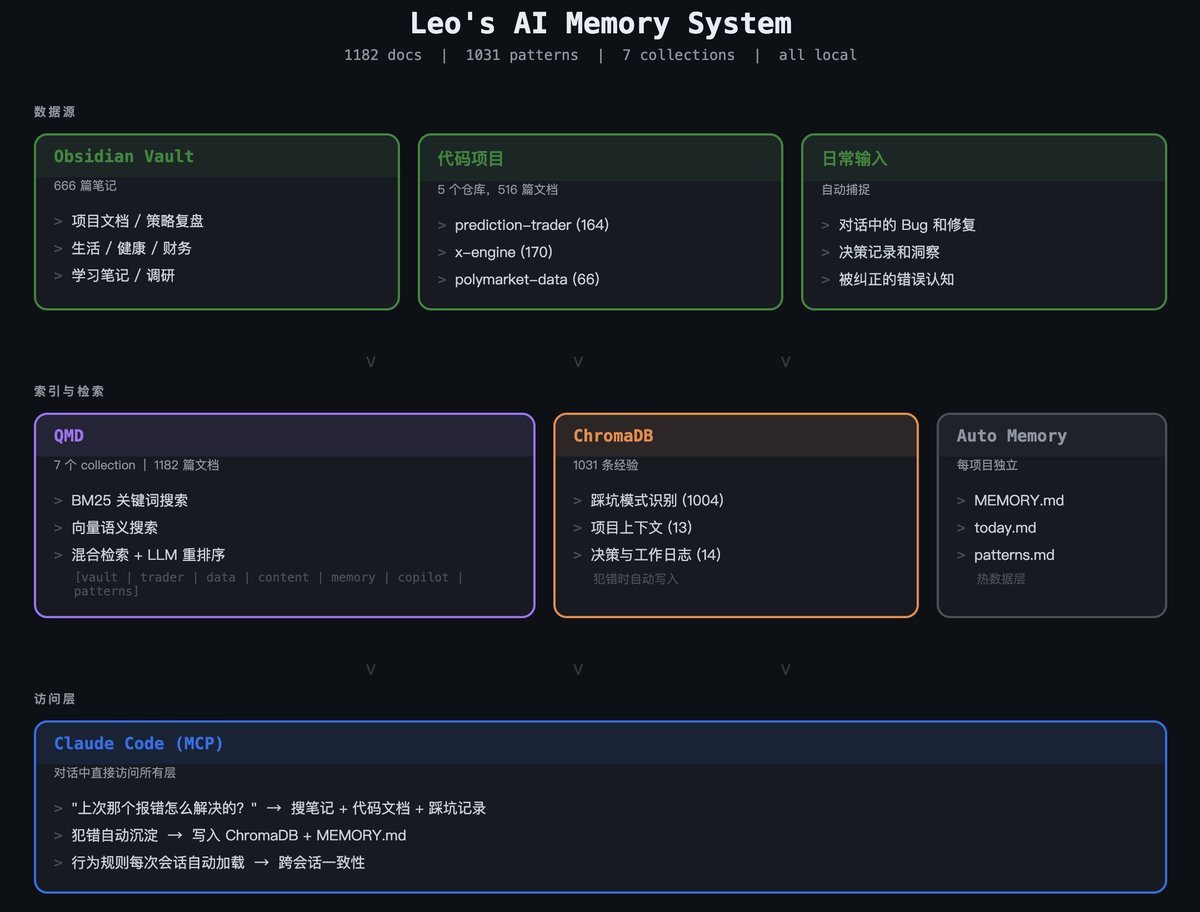The height and width of the screenshot is (912, 1200).
Task: Open the 项目文档 / 策略复盘 list entry
Action: point(137,221)
